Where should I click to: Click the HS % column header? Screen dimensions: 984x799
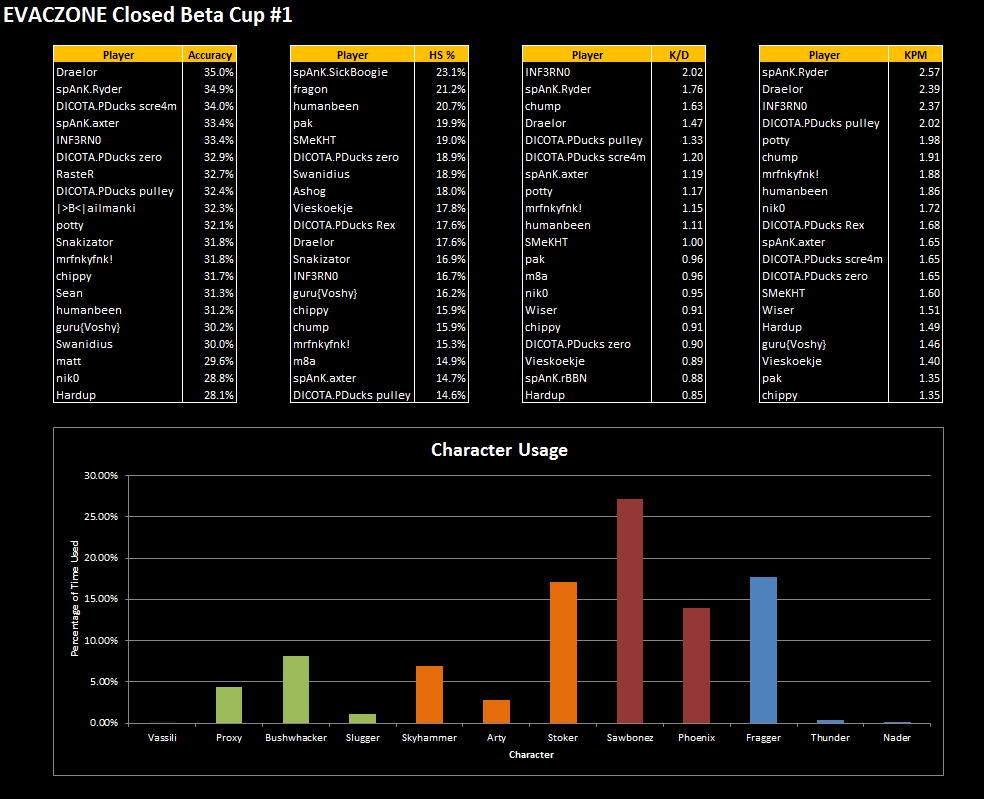click(x=442, y=55)
